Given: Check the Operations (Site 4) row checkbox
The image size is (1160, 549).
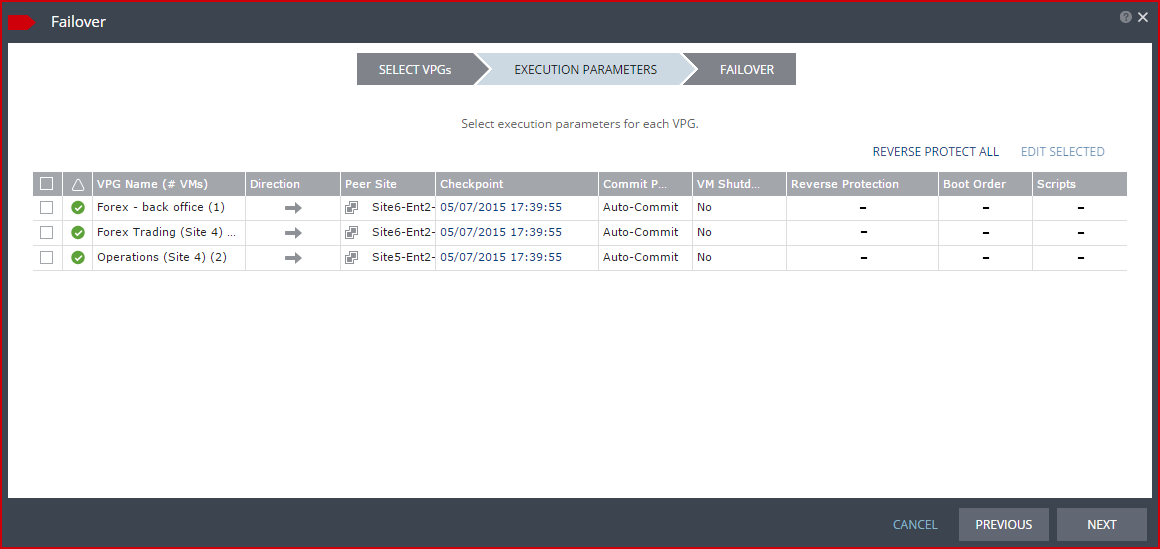Looking at the screenshot, I should [x=47, y=257].
